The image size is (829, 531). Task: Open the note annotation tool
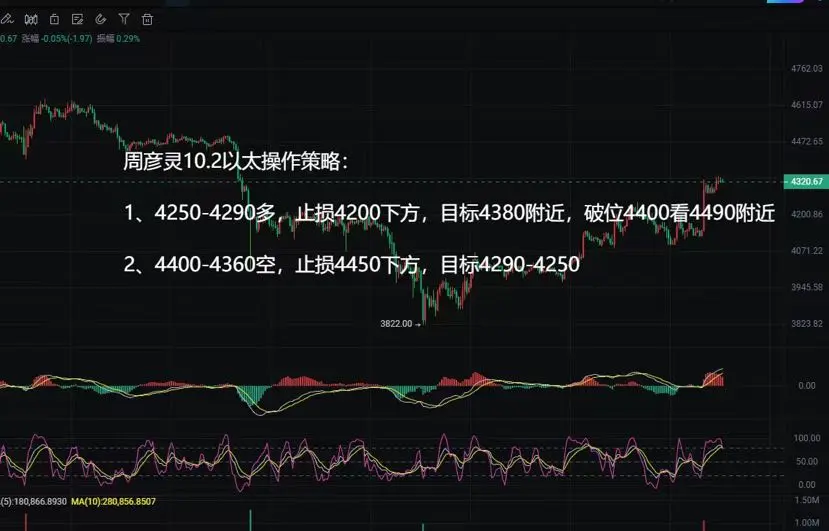pyautogui.click(x=77, y=20)
